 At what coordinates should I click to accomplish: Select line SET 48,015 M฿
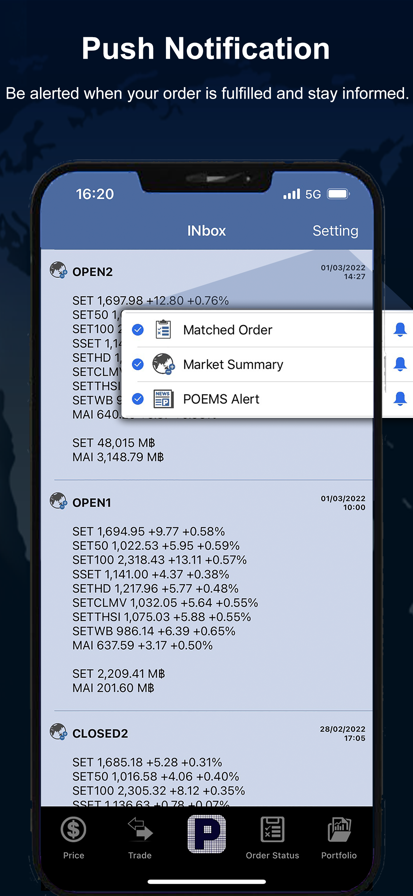(x=114, y=443)
